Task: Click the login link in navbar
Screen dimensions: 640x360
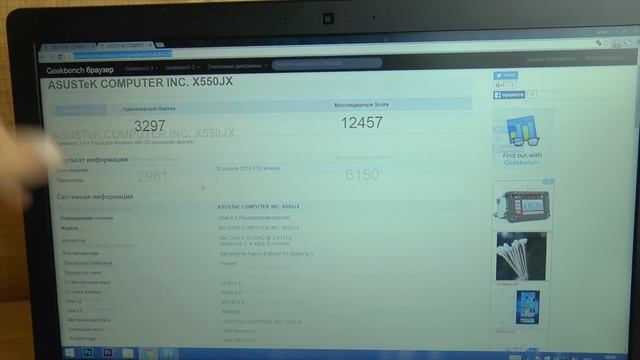Action: click(x=604, y=58)
